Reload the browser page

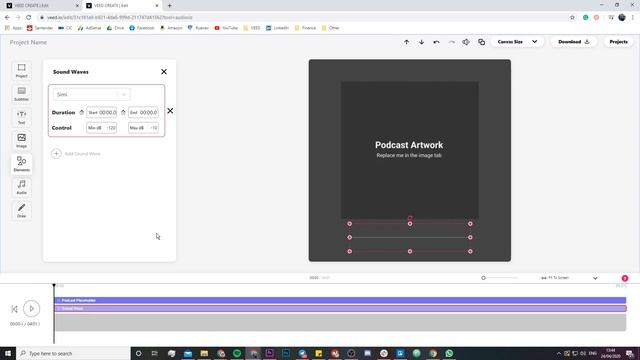[x=29, y=18]
